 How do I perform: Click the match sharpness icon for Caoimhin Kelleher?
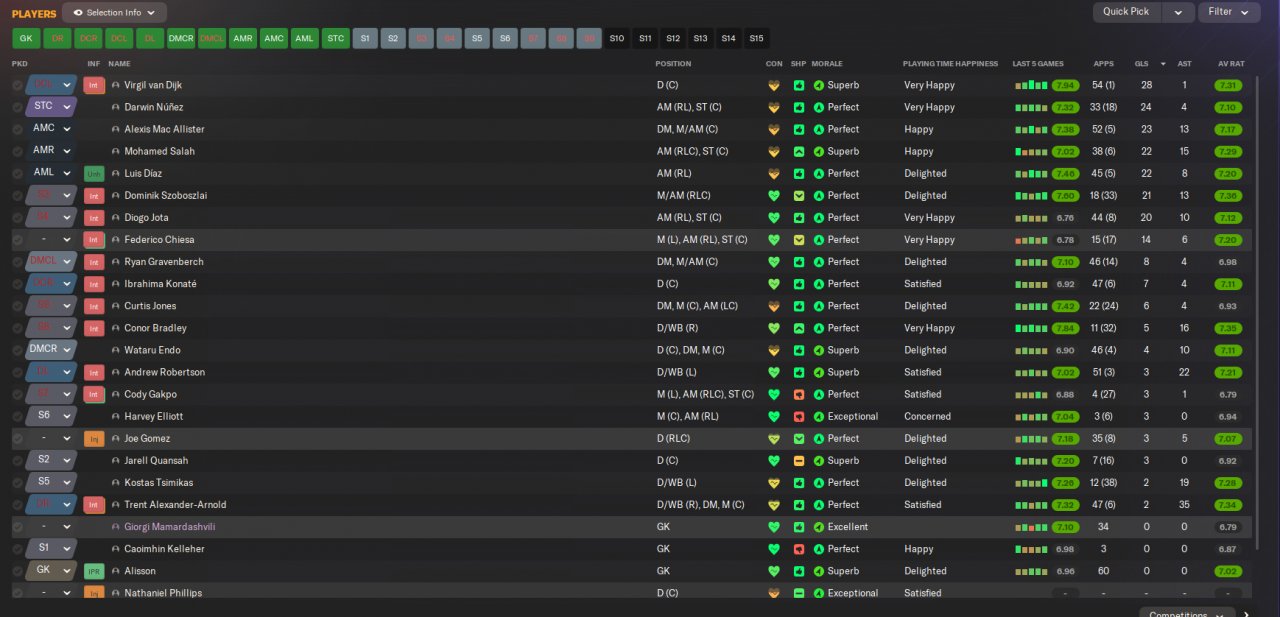pos(798,549)
